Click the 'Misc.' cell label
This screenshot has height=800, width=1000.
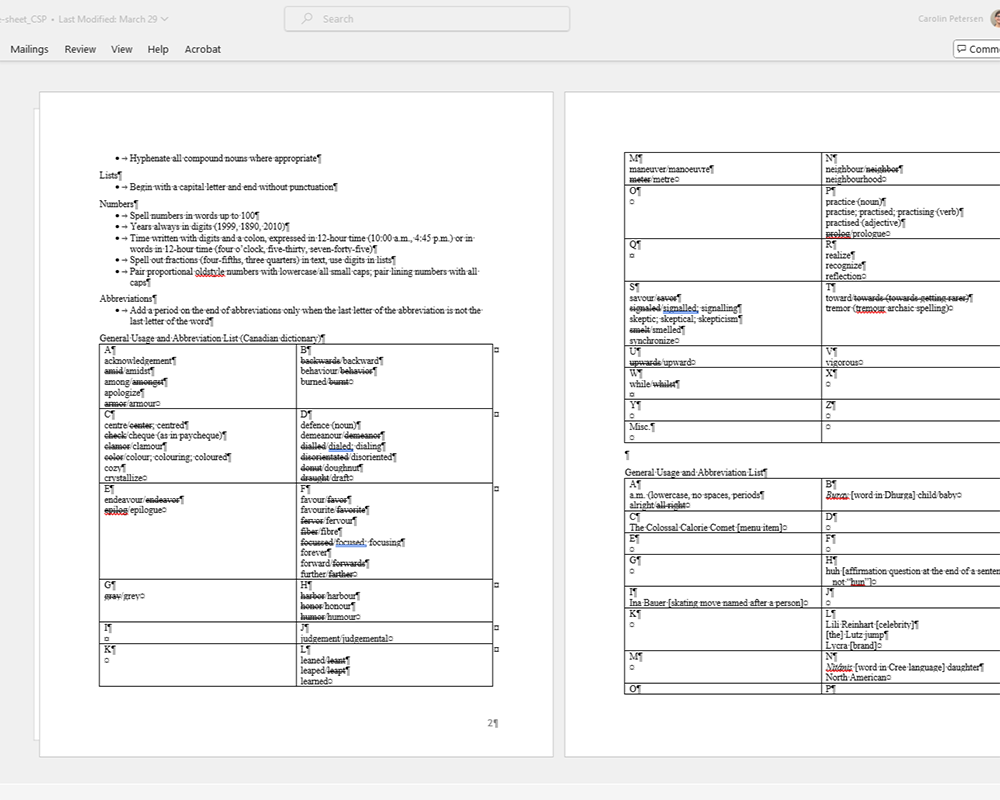coord(640,426)
